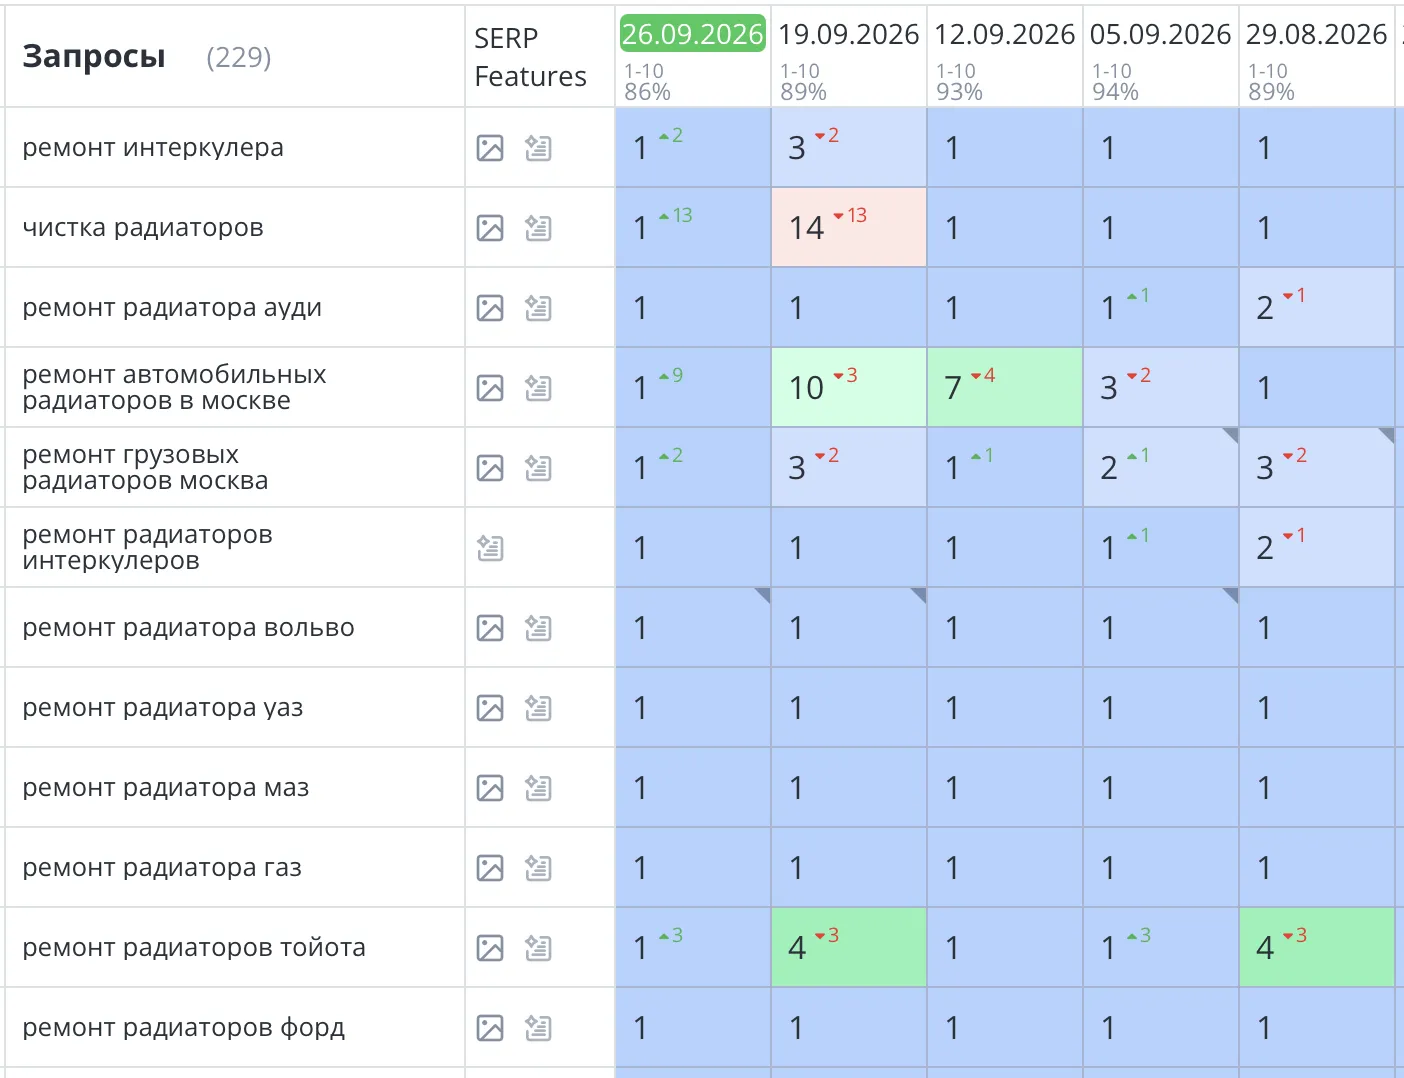Screen dimensions: 1404x1078
Task: Click the 12.09.2026 column header
Action: point(1004,34)
